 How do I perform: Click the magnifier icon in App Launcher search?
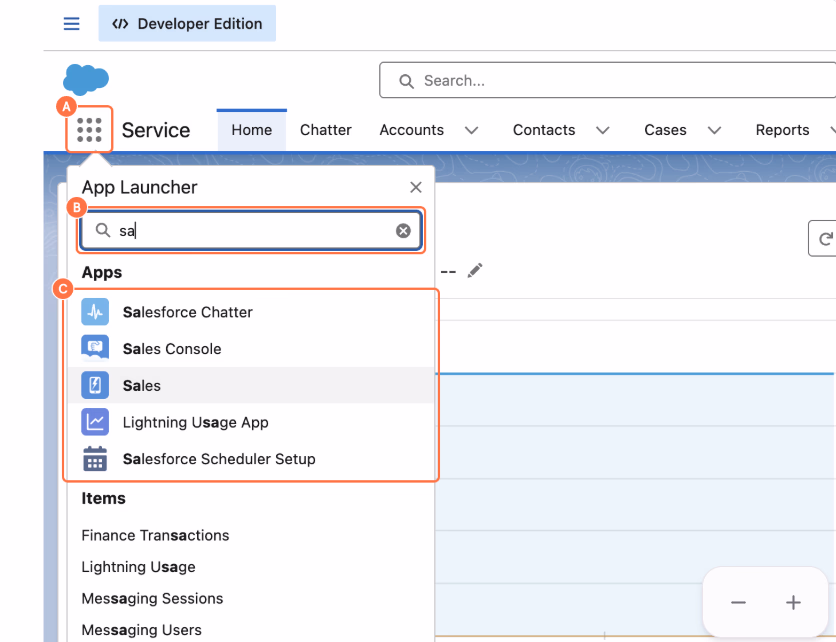[102, 230]
